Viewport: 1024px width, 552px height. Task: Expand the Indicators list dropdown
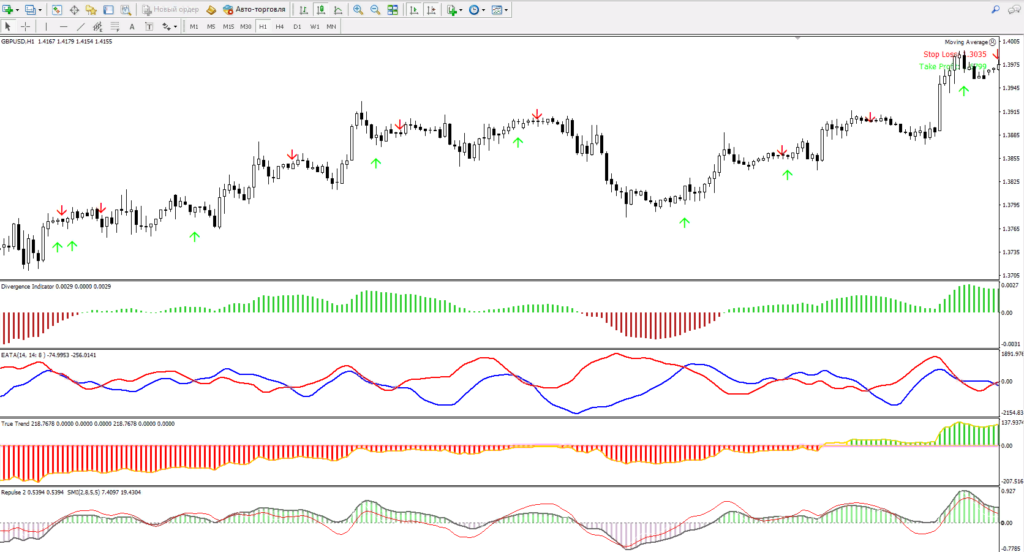(x=461, y=9)
